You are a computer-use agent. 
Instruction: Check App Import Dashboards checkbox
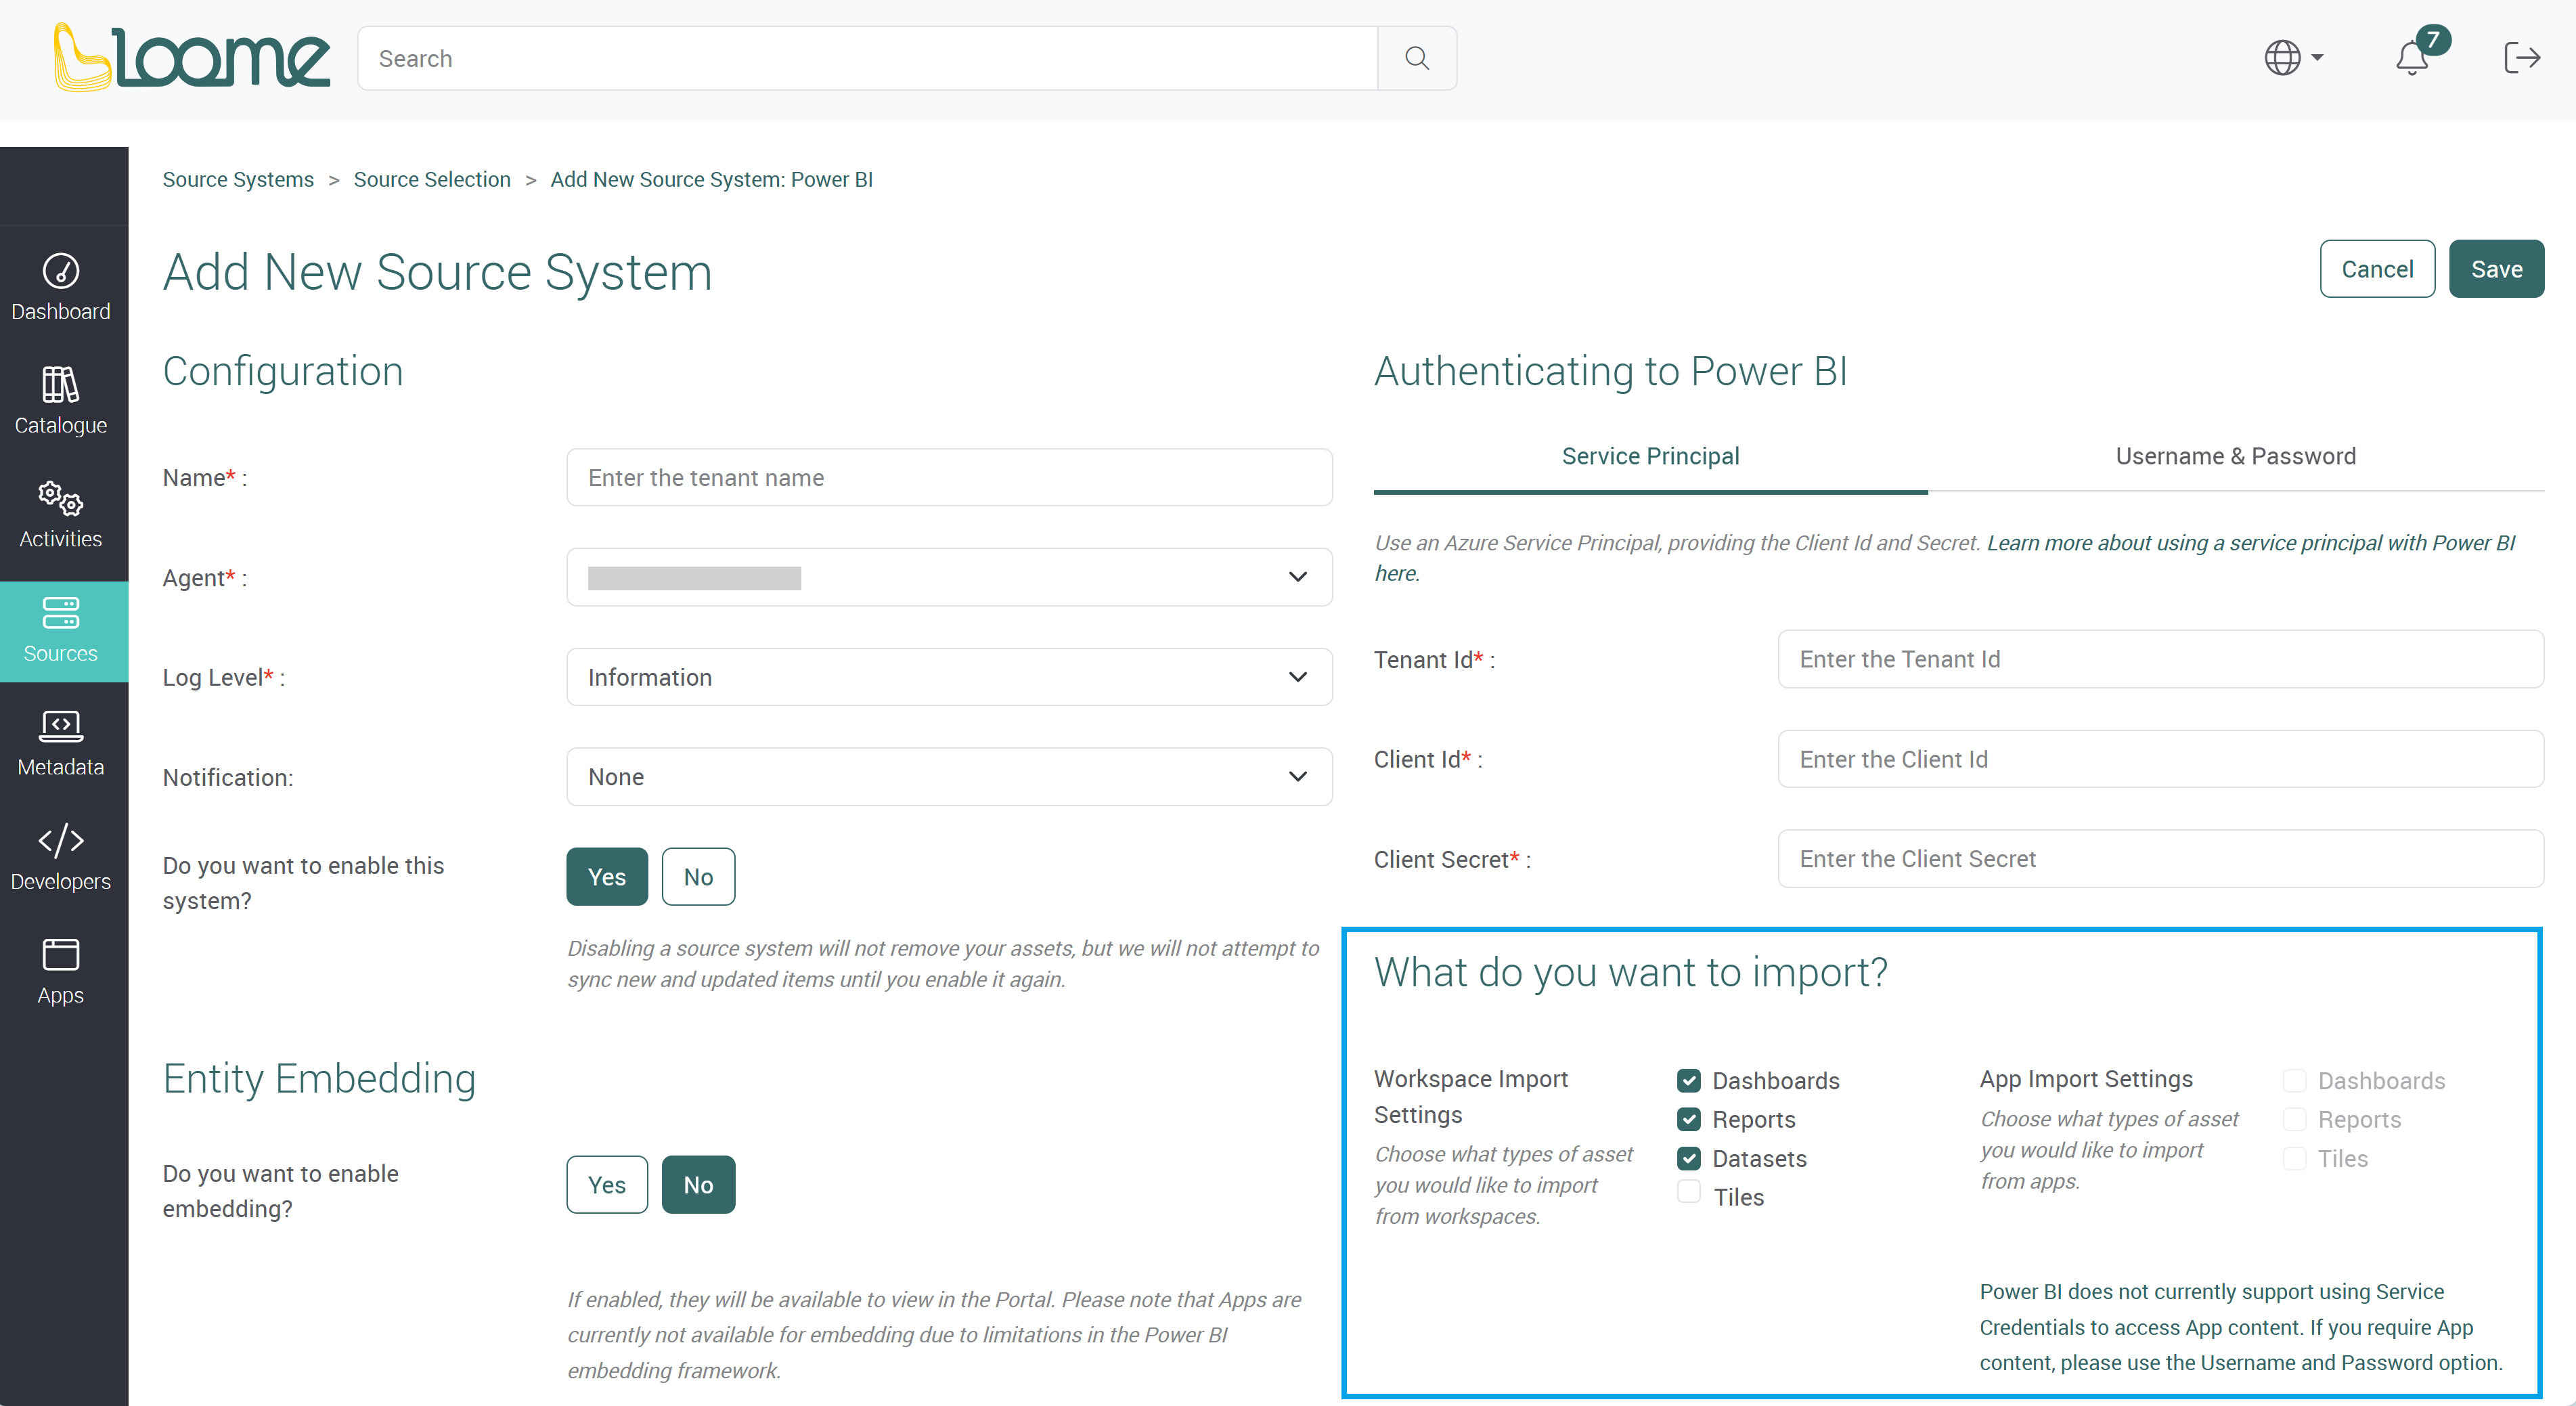2294,1080
